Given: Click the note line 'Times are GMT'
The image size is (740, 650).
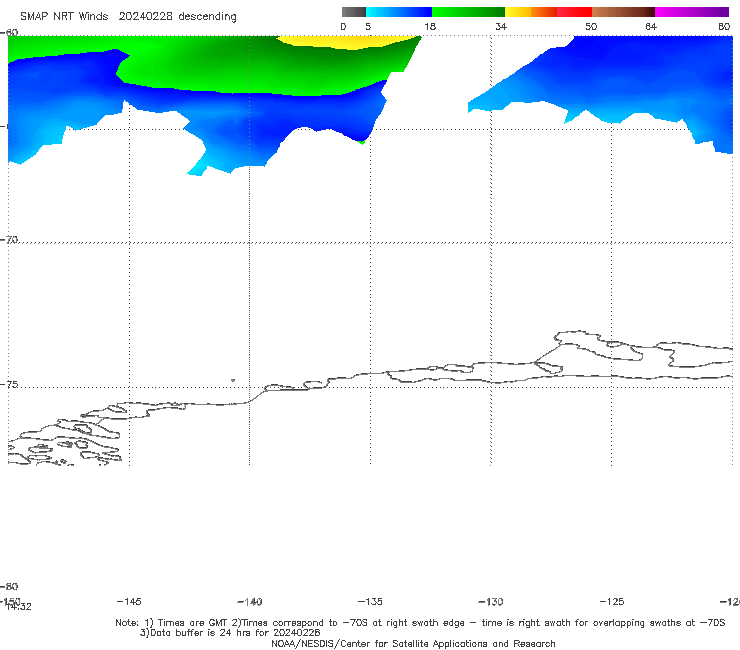Looking at the screenshot, I should click(x=193, y=623).
